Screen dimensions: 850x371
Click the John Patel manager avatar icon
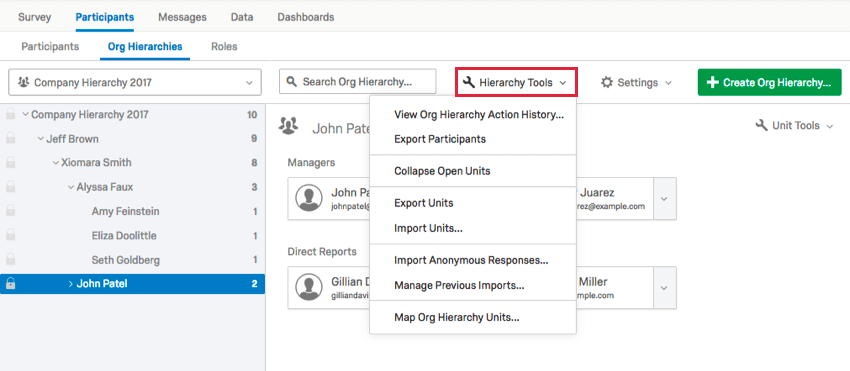click(309, 198)
